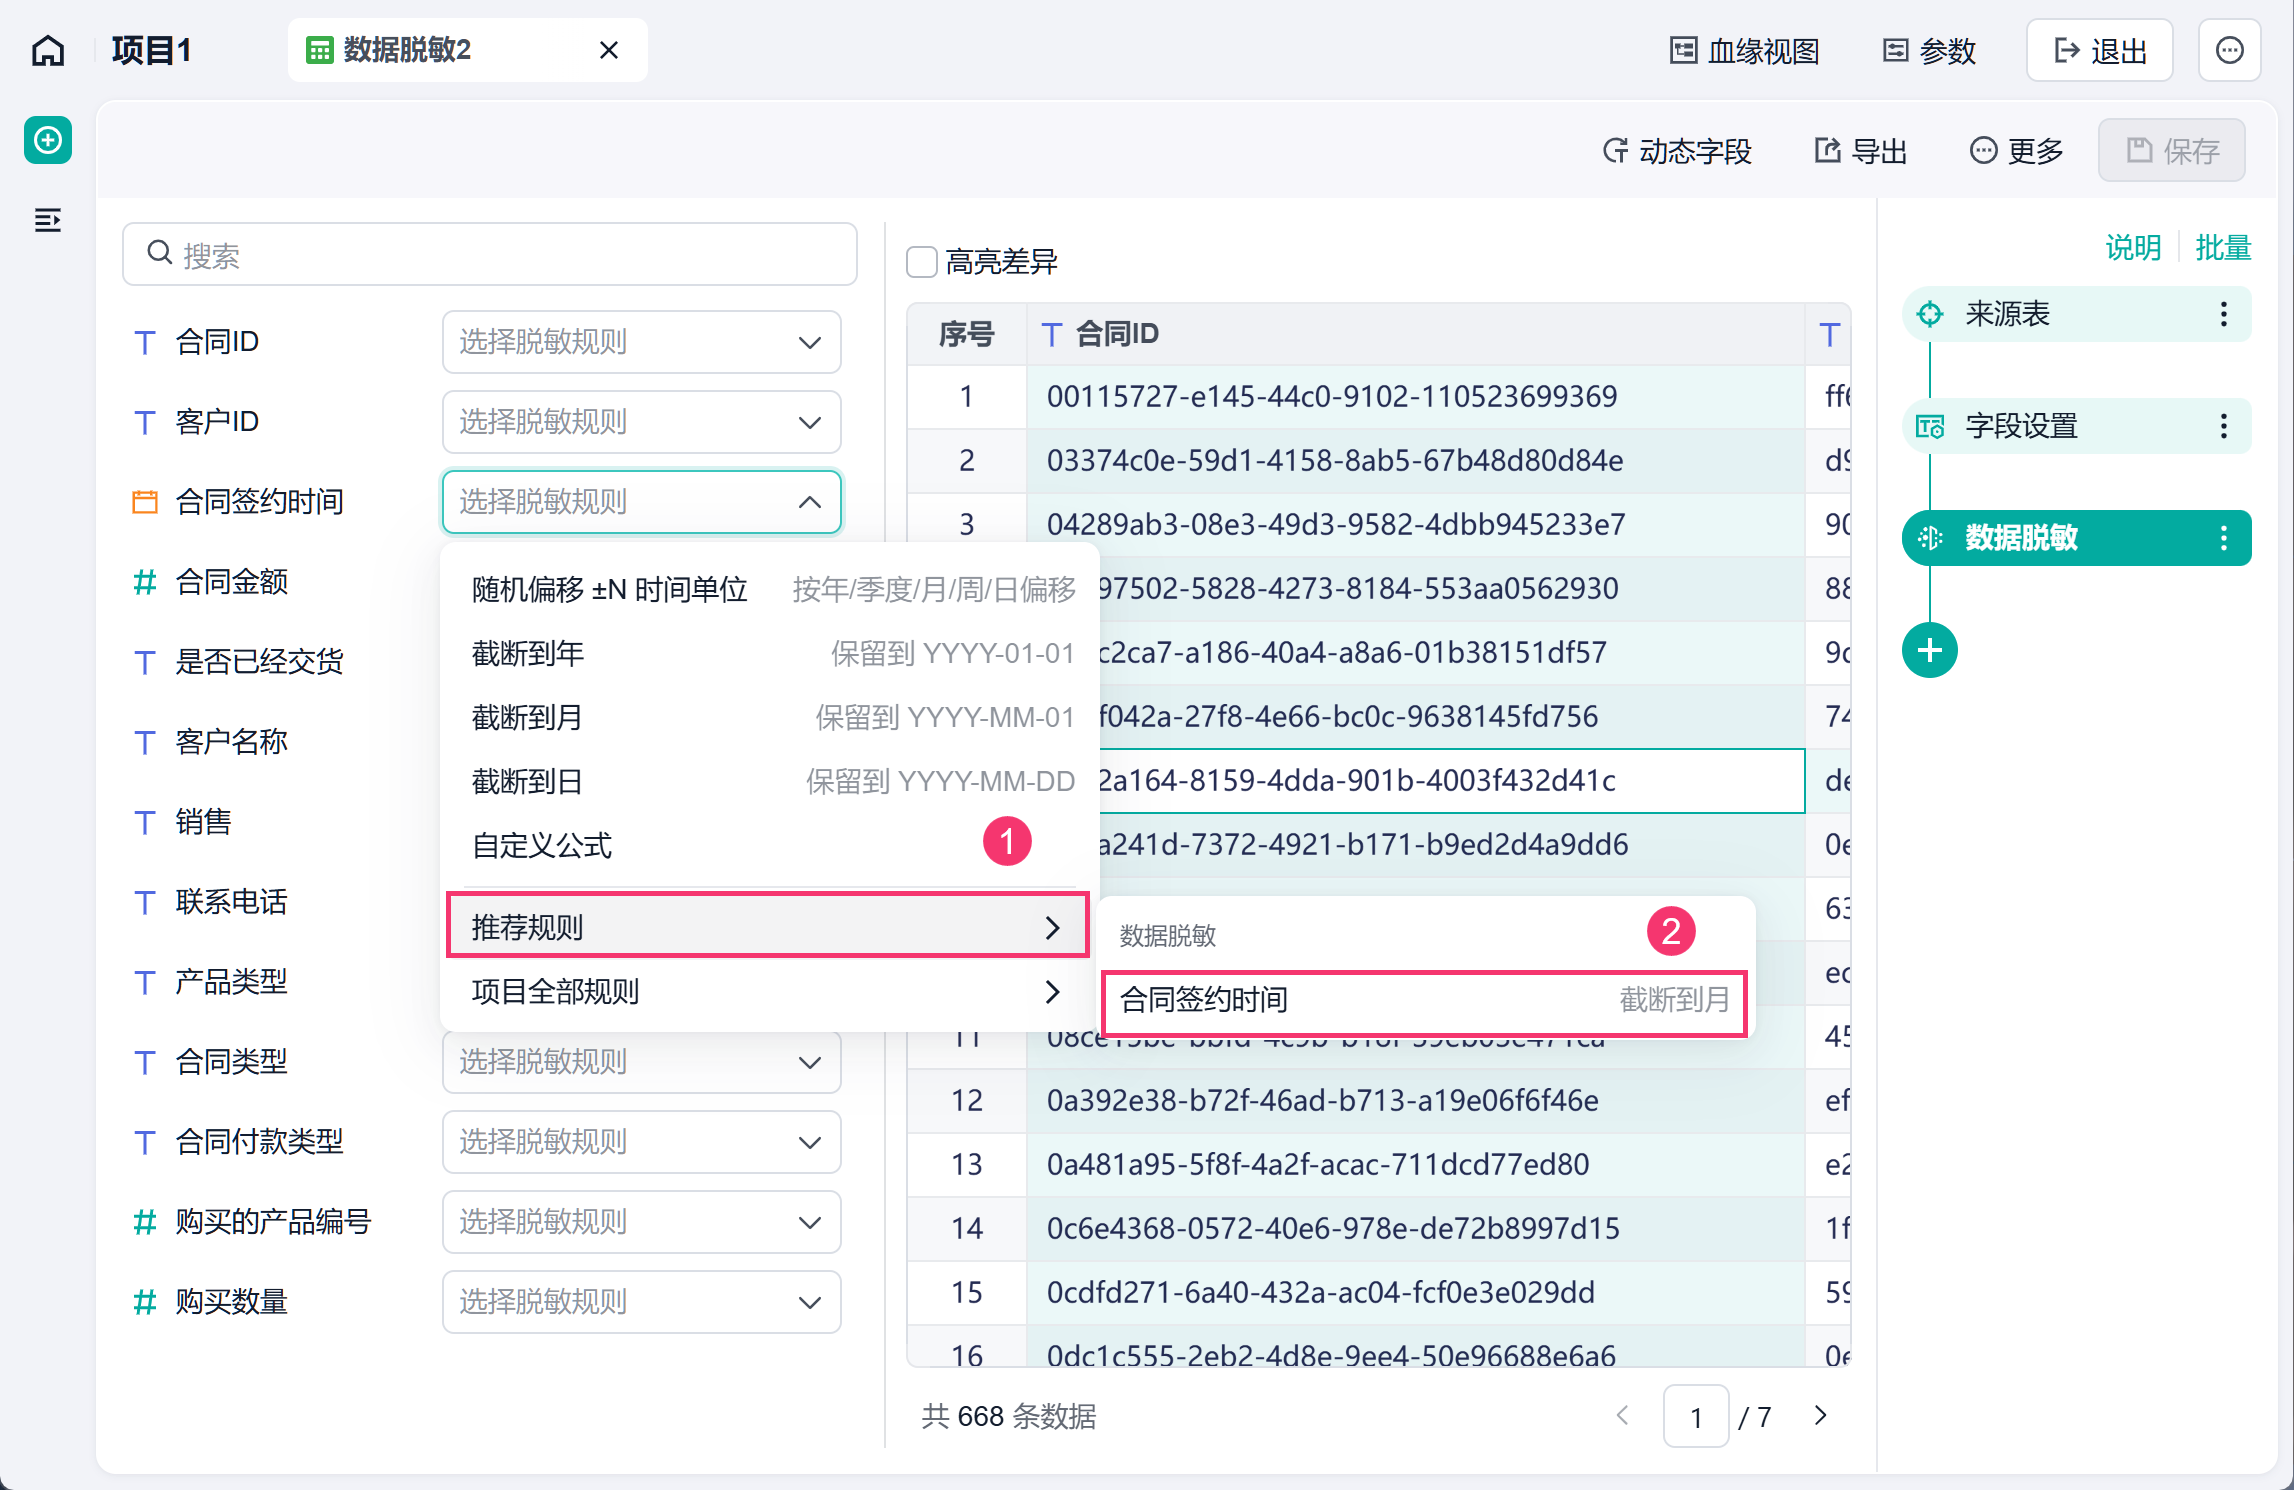Screen dimensions: 2294x1490
Task: Choose 合同签约时间 截断到月 recommended rule
Action: [1424, 1000]
